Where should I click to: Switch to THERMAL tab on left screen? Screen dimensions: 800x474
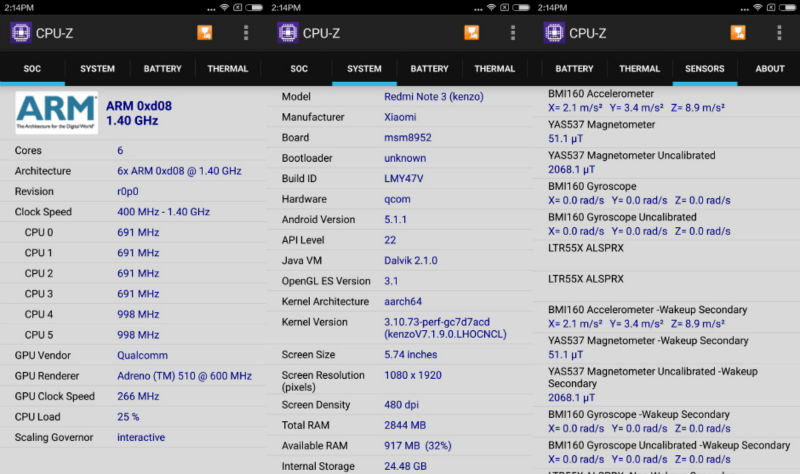point(228,69)
